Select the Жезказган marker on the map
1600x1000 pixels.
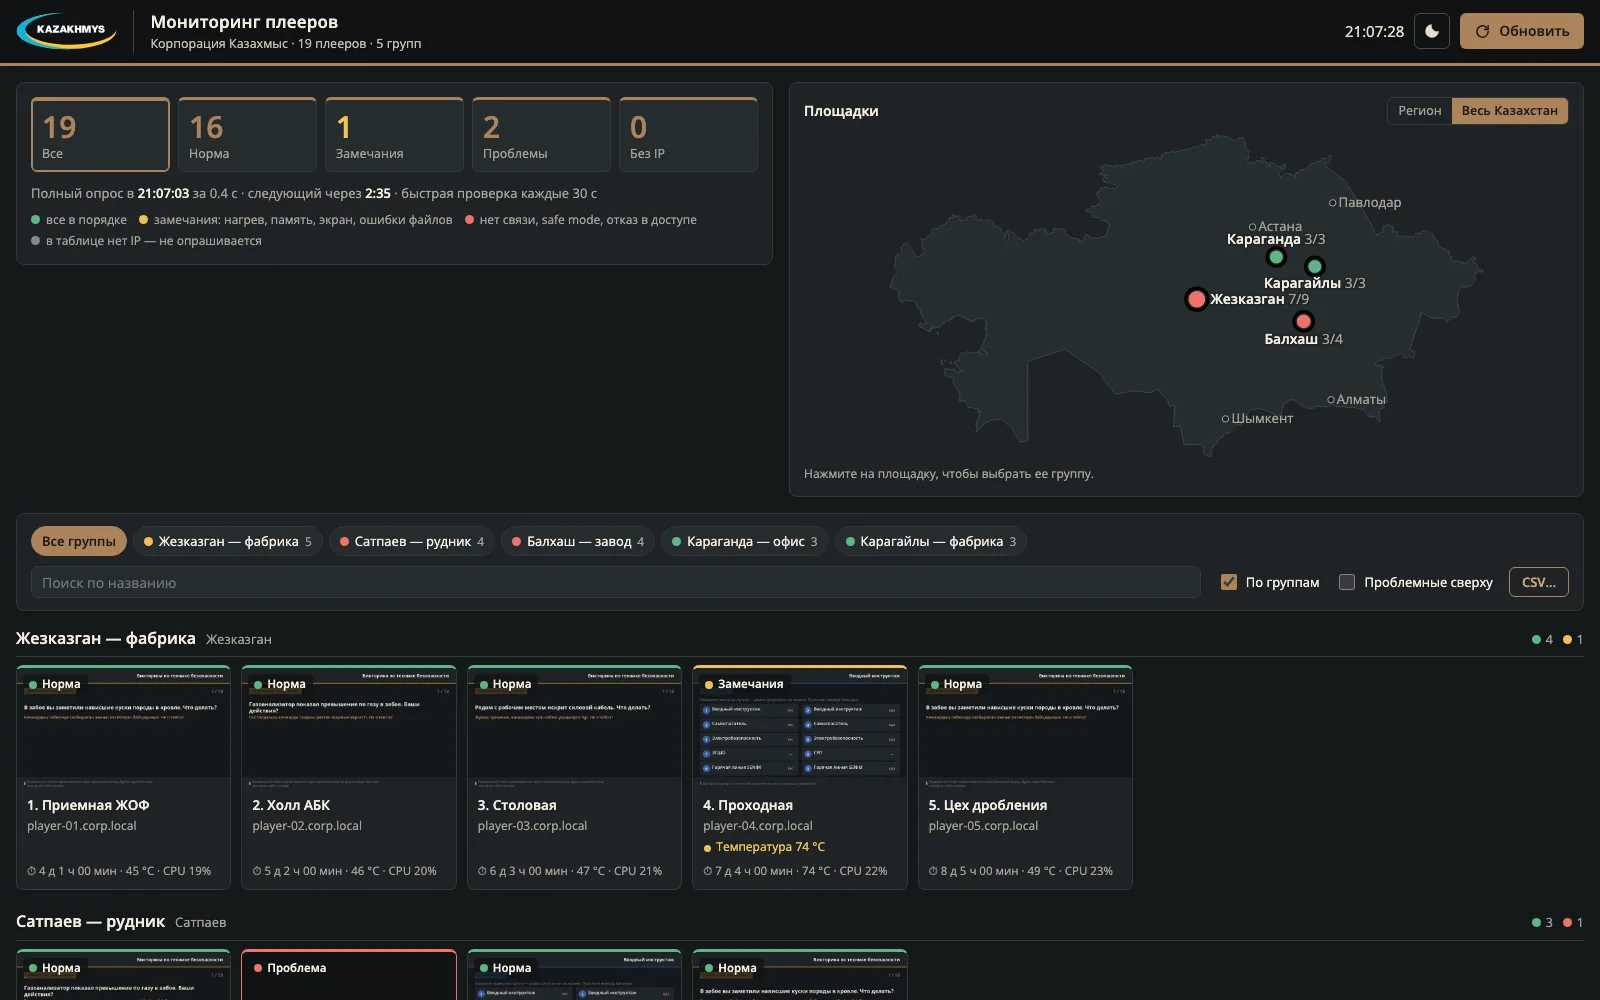pyautogui.click(x=1196, y=299)
